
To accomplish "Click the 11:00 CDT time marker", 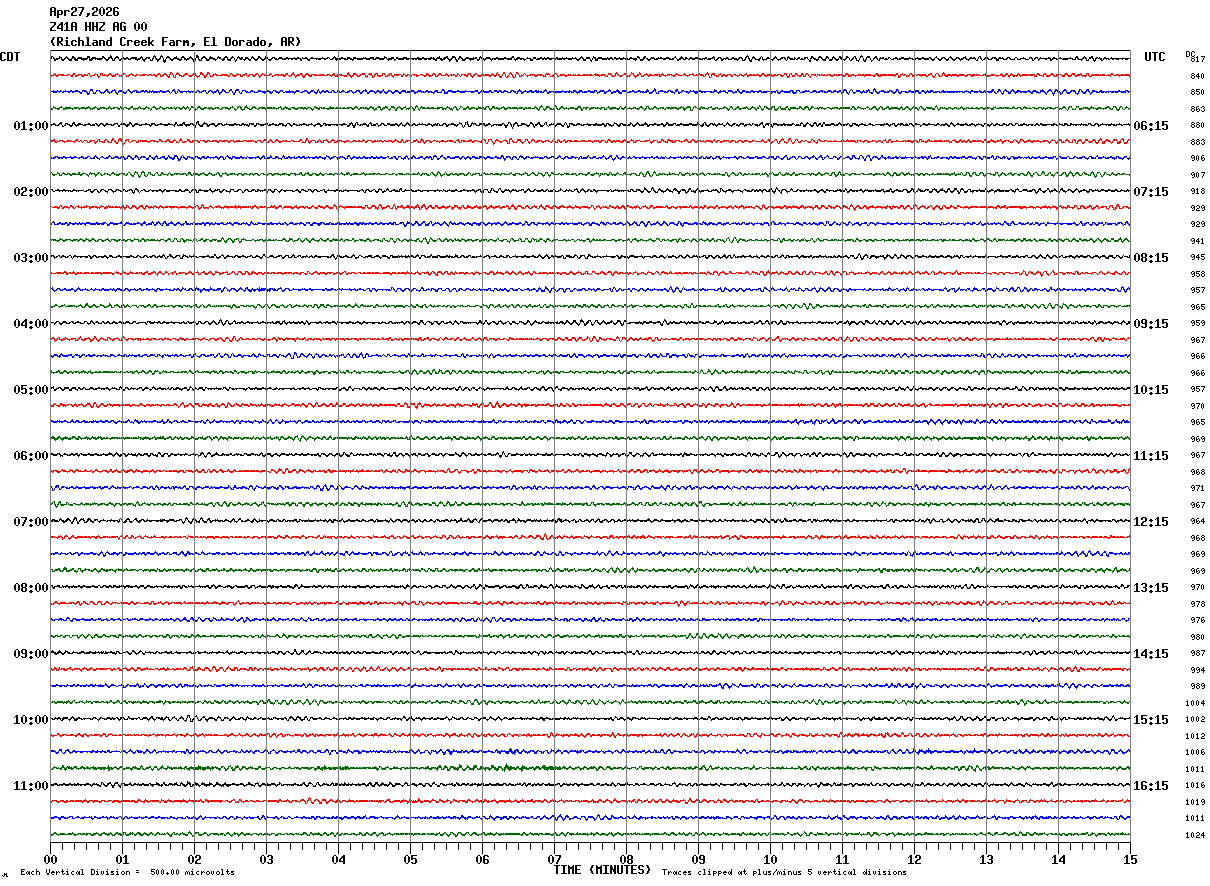I will [30, 786].
